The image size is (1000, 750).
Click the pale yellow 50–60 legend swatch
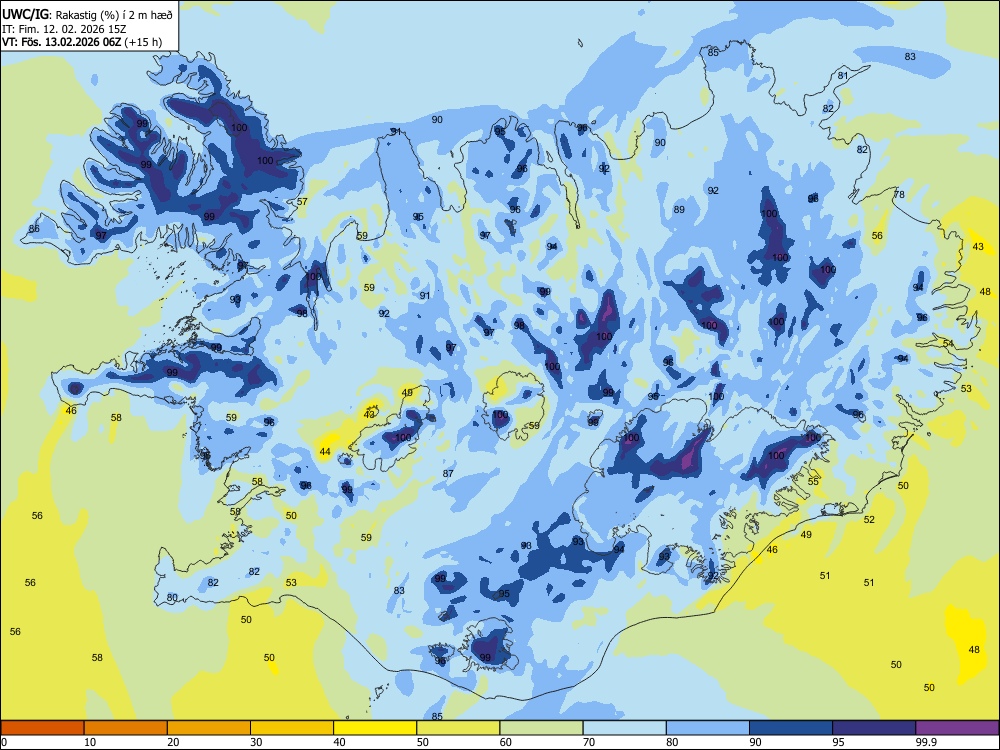point(458,728)
